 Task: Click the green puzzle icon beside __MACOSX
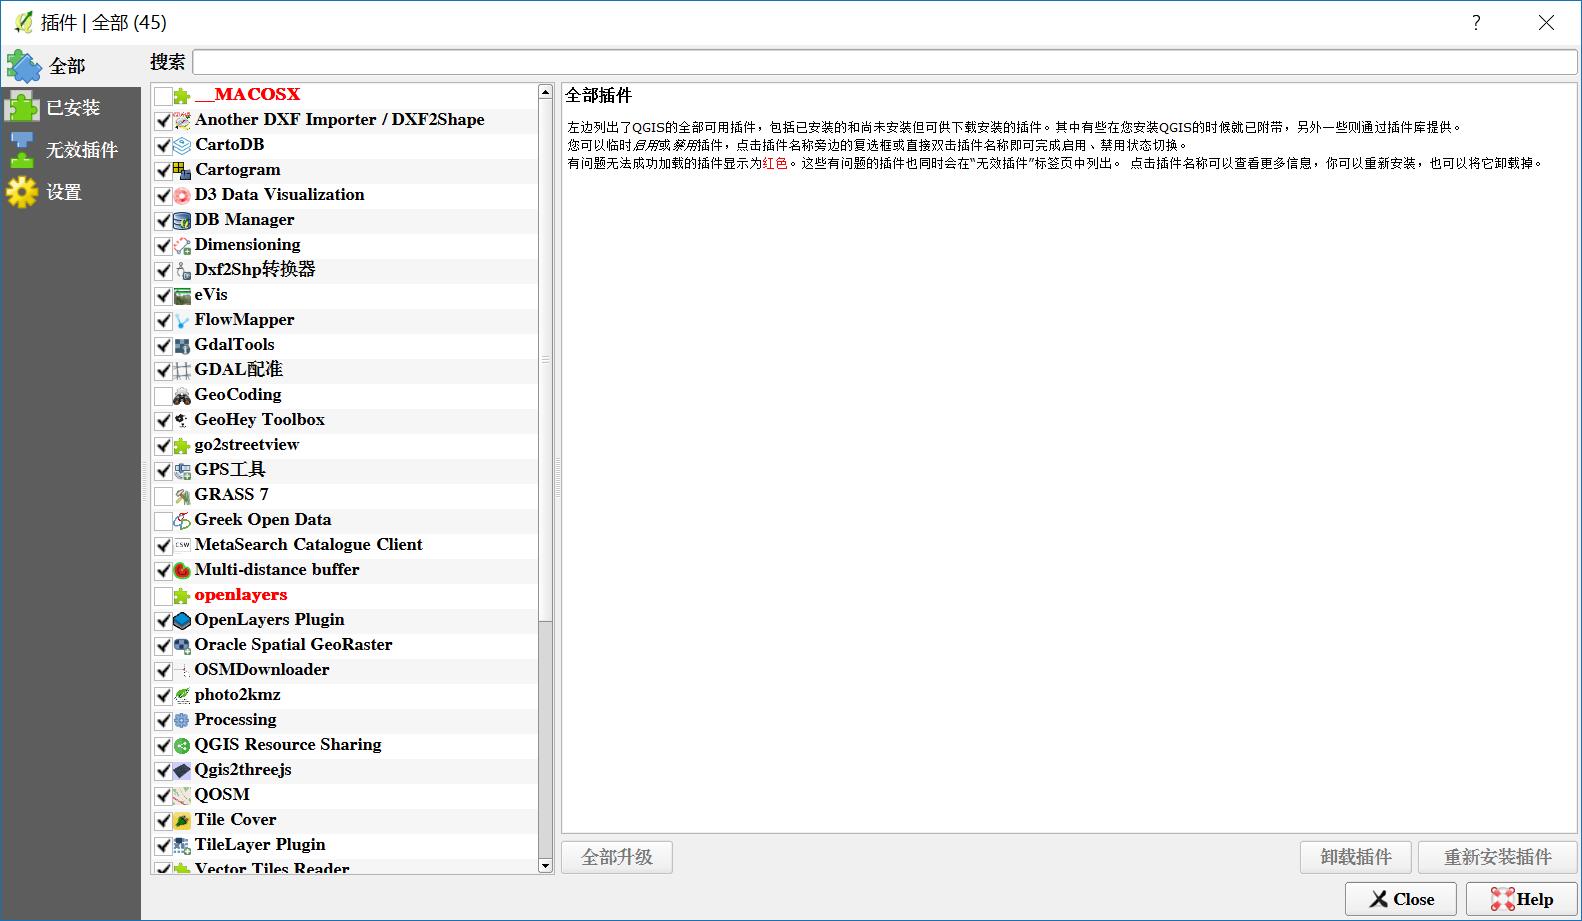(182, 96)
